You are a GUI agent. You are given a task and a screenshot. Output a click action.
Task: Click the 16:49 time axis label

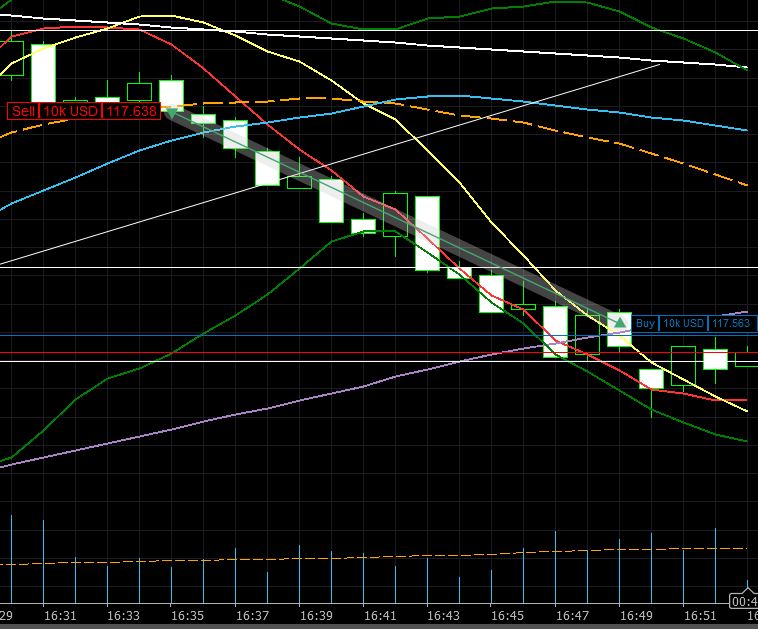click(x=636, y=615)
